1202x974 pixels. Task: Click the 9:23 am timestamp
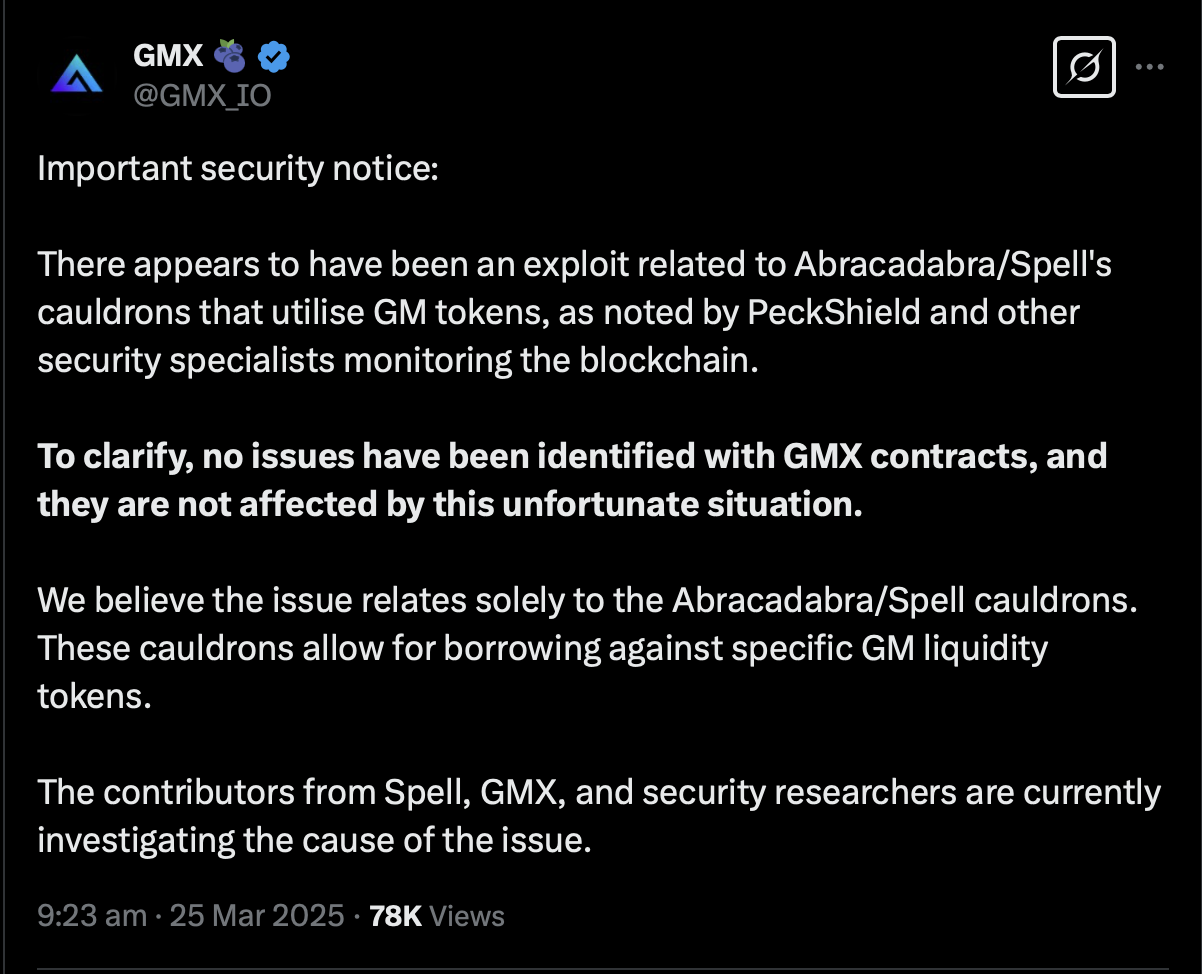(x=92, y=916)
